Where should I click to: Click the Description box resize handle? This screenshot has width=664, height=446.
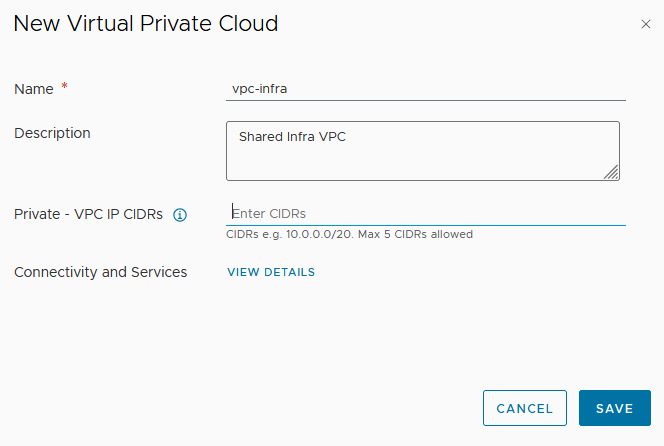(612, 173)
